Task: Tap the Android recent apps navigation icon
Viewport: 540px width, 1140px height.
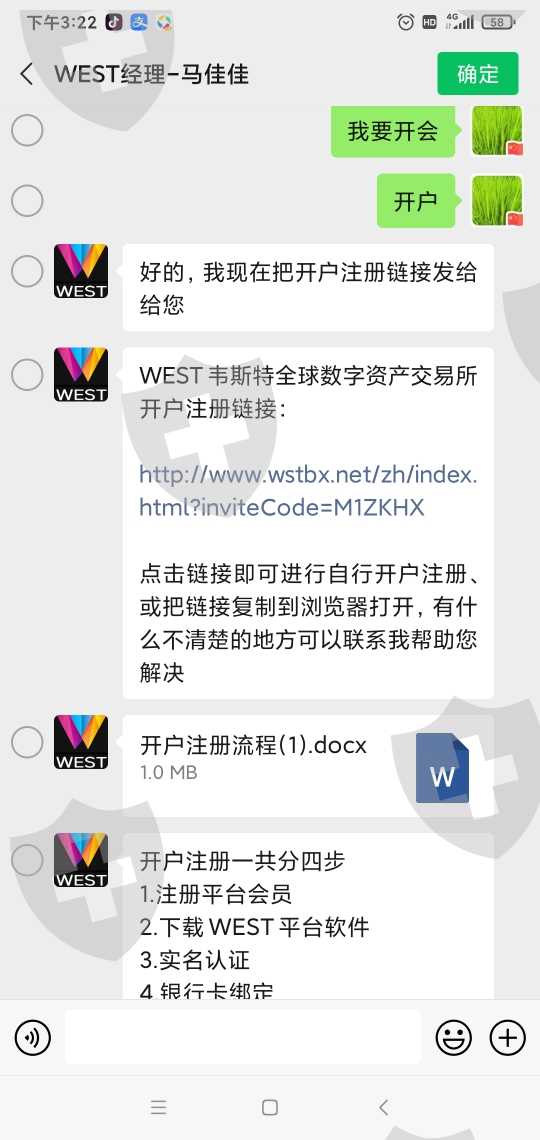Action: 158,1107
